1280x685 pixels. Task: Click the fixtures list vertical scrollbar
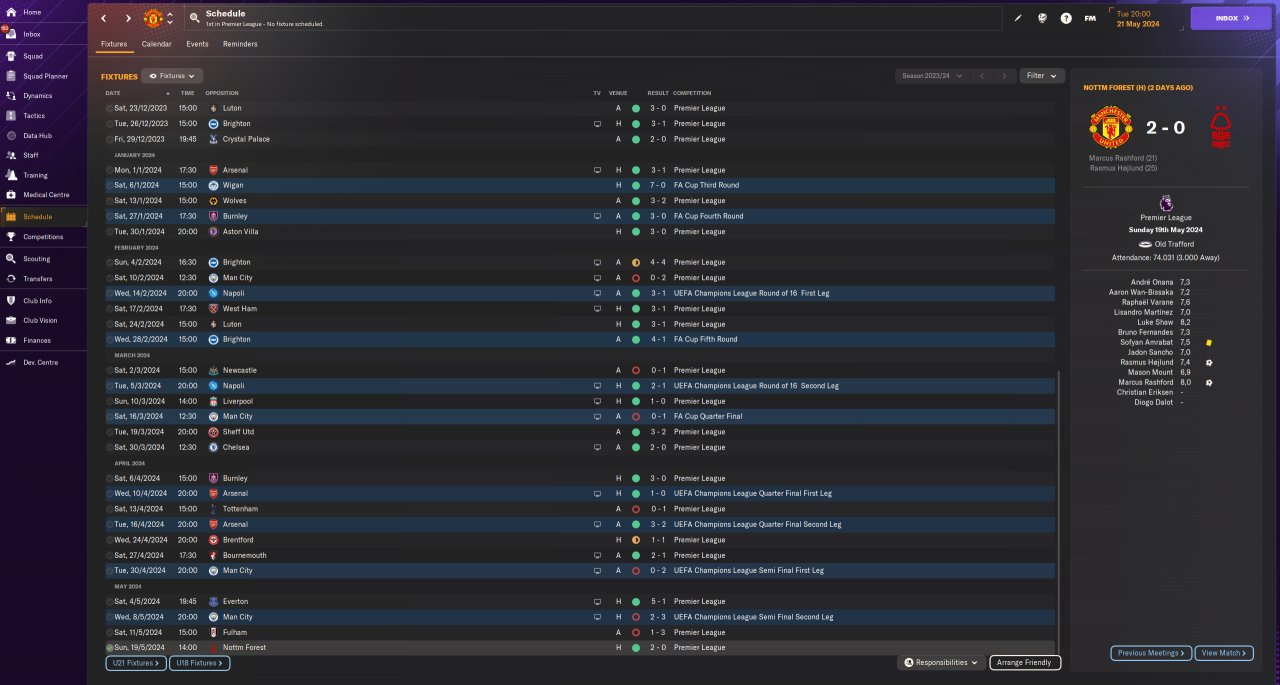1058,510
